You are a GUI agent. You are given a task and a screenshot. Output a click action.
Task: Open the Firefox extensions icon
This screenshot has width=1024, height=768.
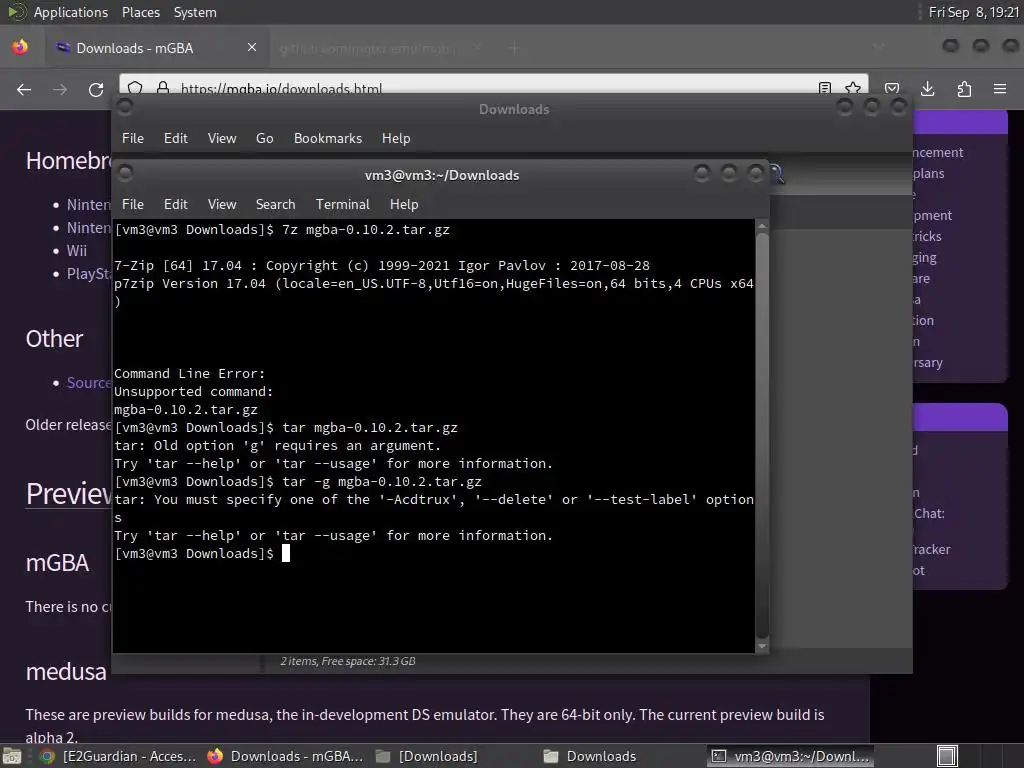(964, 89)
